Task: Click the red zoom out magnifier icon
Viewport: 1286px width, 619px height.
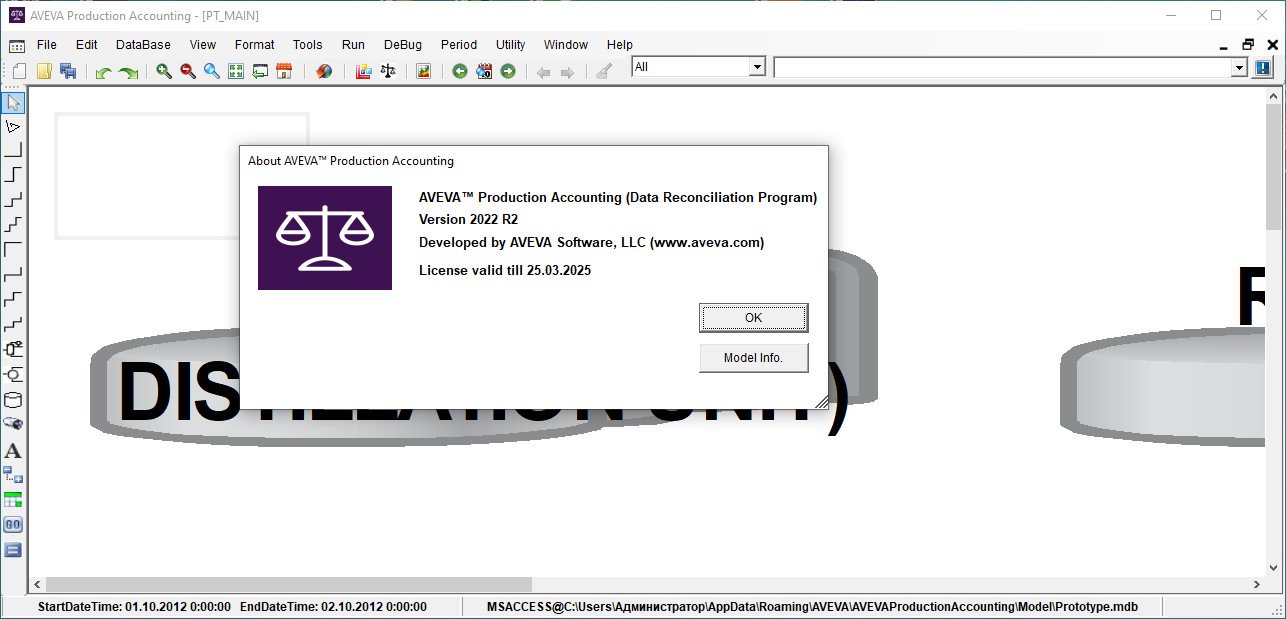Action: tap(188, 71)
